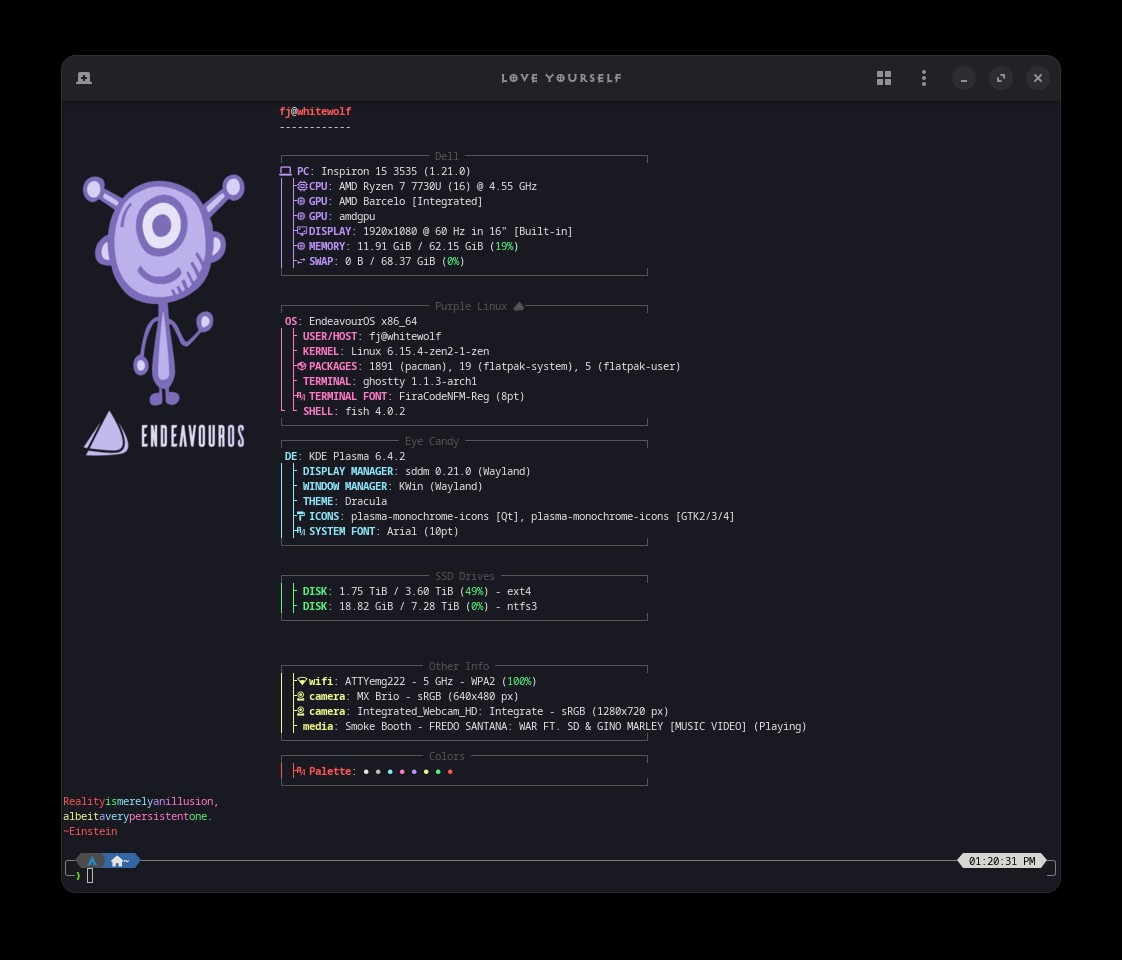Pick the white palette dot
This screenshot has width=1122, height=960.
coord(366,772)
